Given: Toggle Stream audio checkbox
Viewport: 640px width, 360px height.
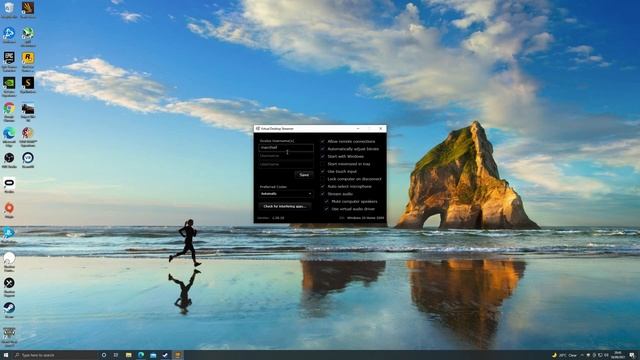Looking at the screenshot, I should click(x=322, y=194).
